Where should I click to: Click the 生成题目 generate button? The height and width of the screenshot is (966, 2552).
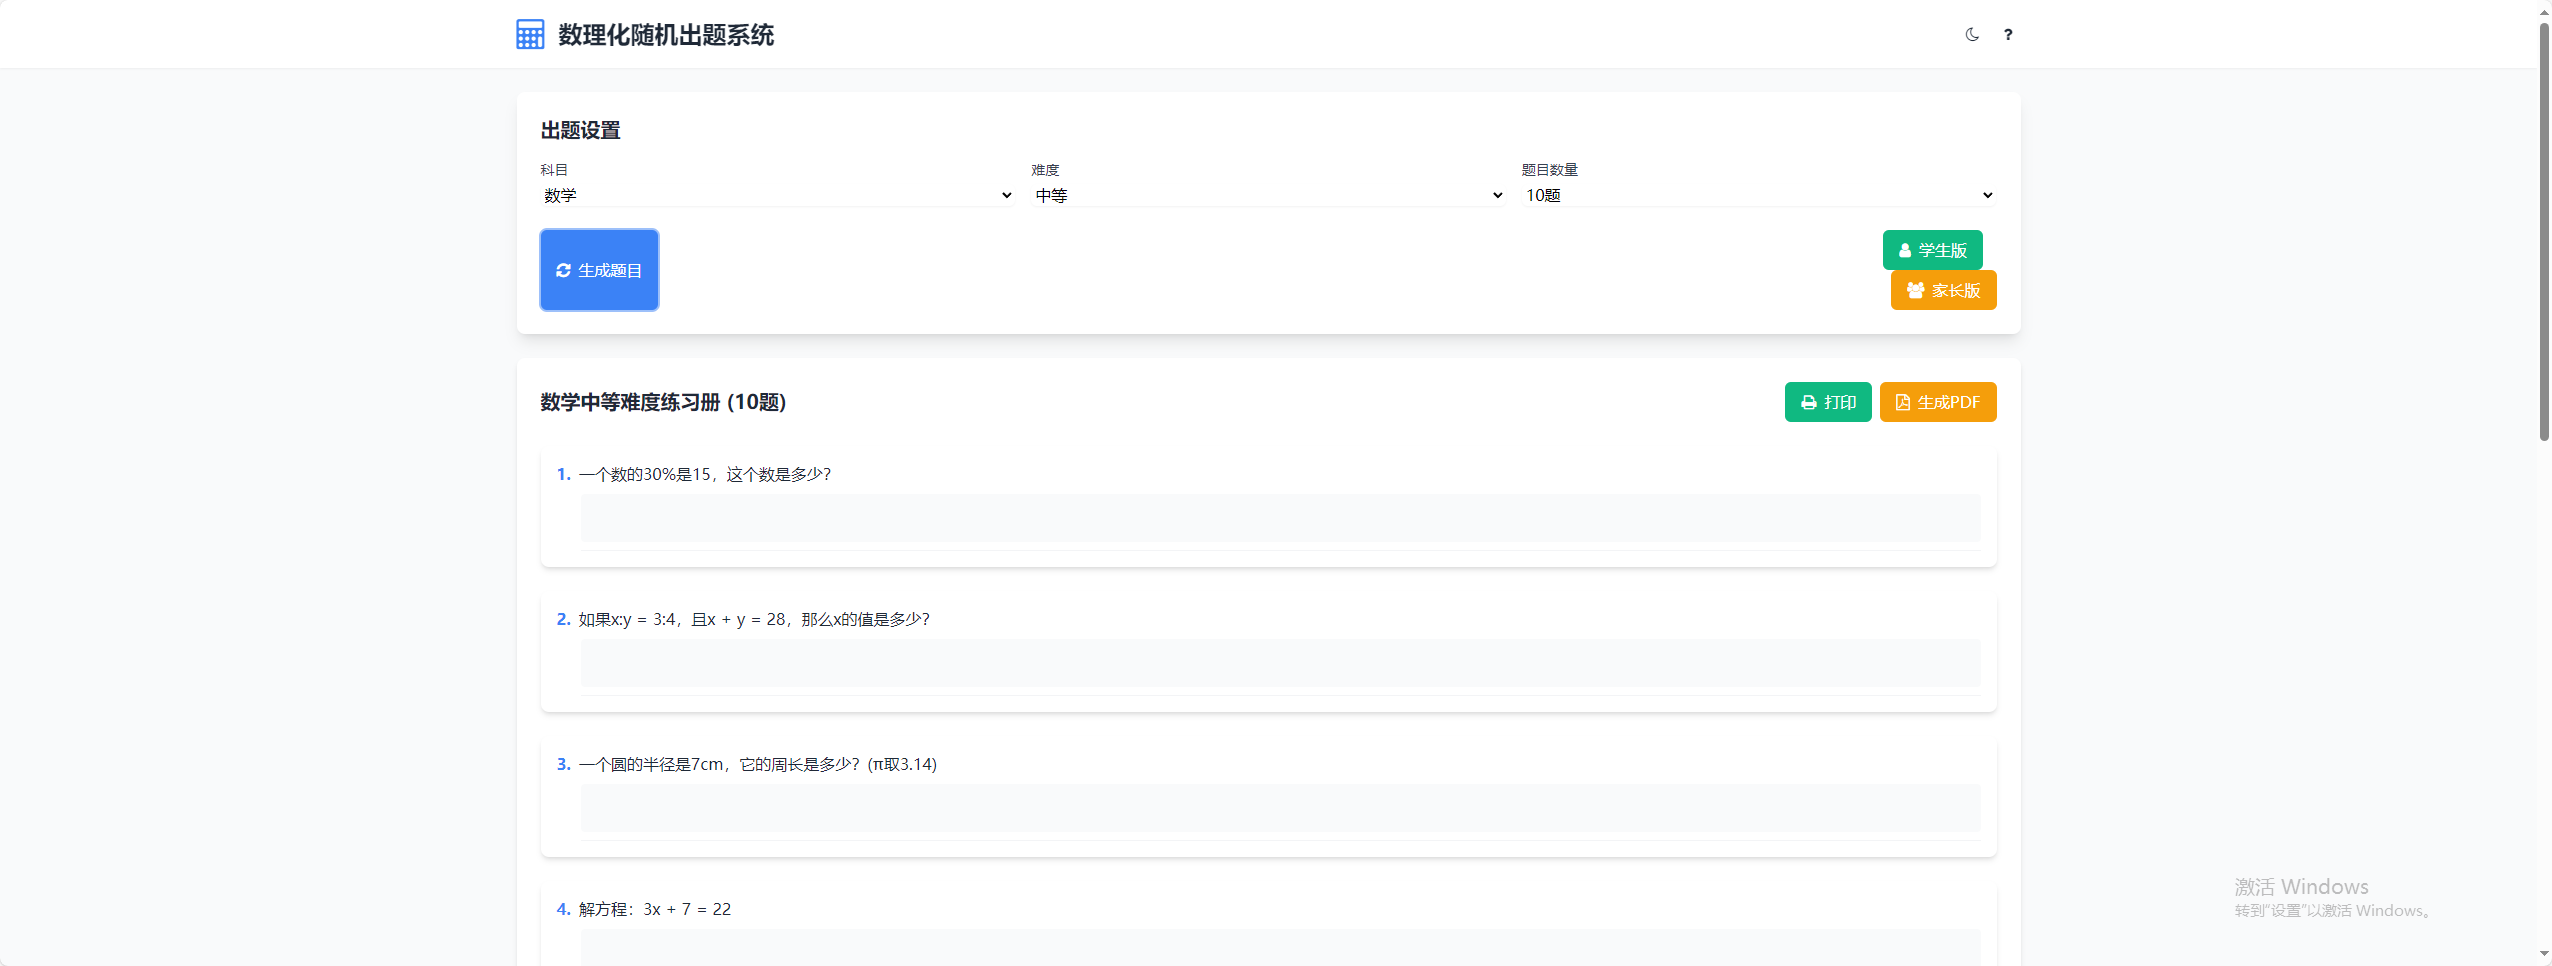pyautogui.click(x=599, y=270)
